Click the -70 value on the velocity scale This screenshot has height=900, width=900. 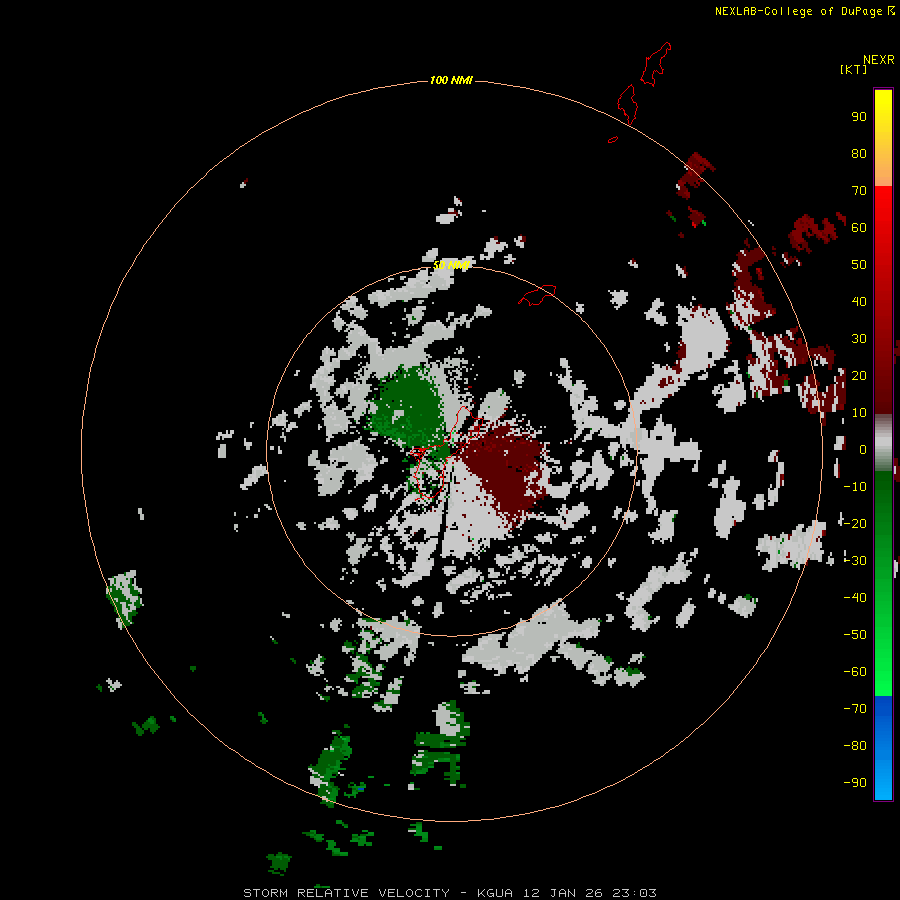(x=855, y=709)
